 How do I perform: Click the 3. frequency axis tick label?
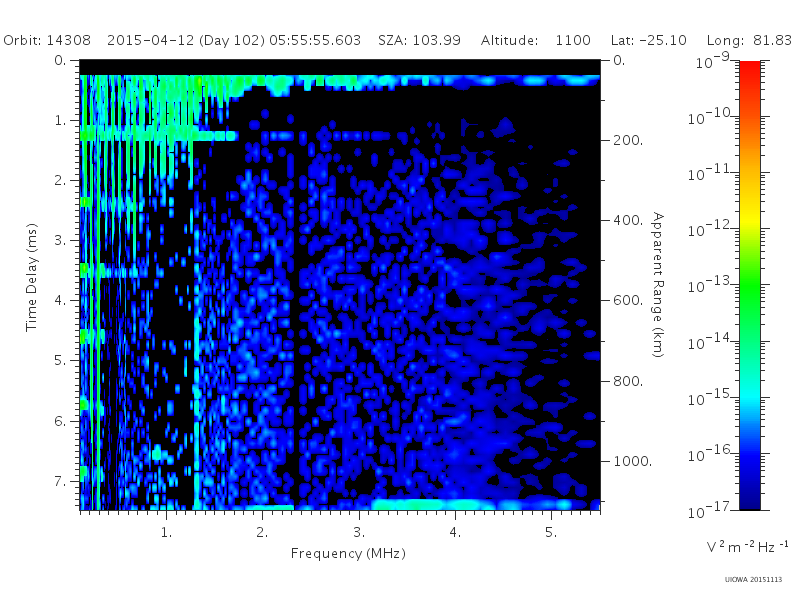pyautogui.click(x=359, y=532)
